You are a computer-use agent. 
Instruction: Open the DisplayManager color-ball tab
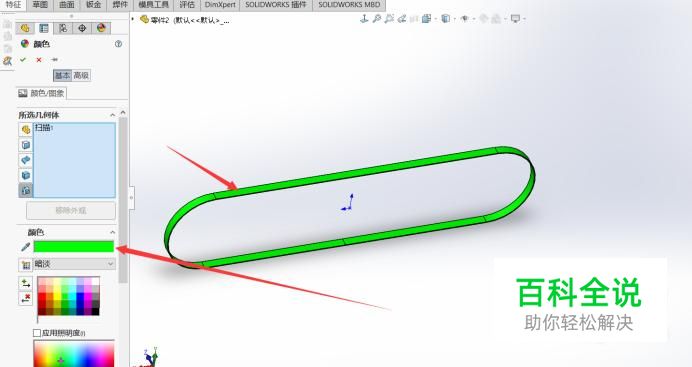tap(101, 28)
